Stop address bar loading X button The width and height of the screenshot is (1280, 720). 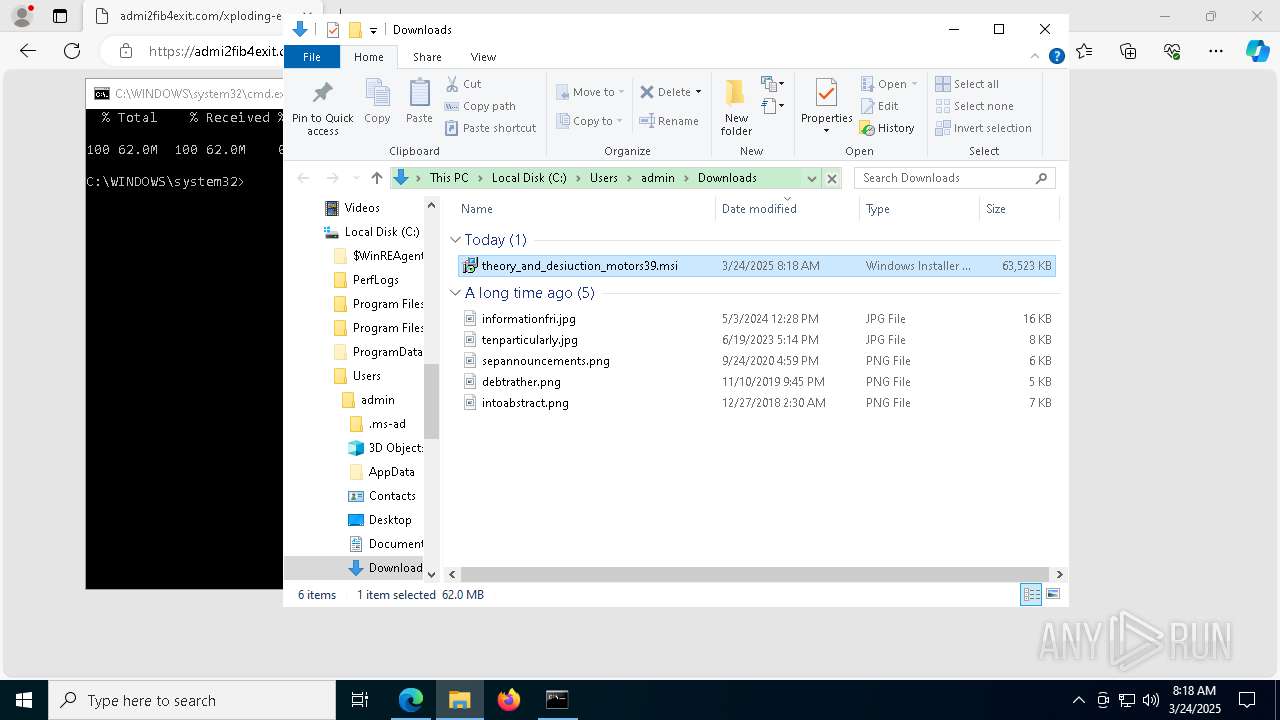pos(831,178)
